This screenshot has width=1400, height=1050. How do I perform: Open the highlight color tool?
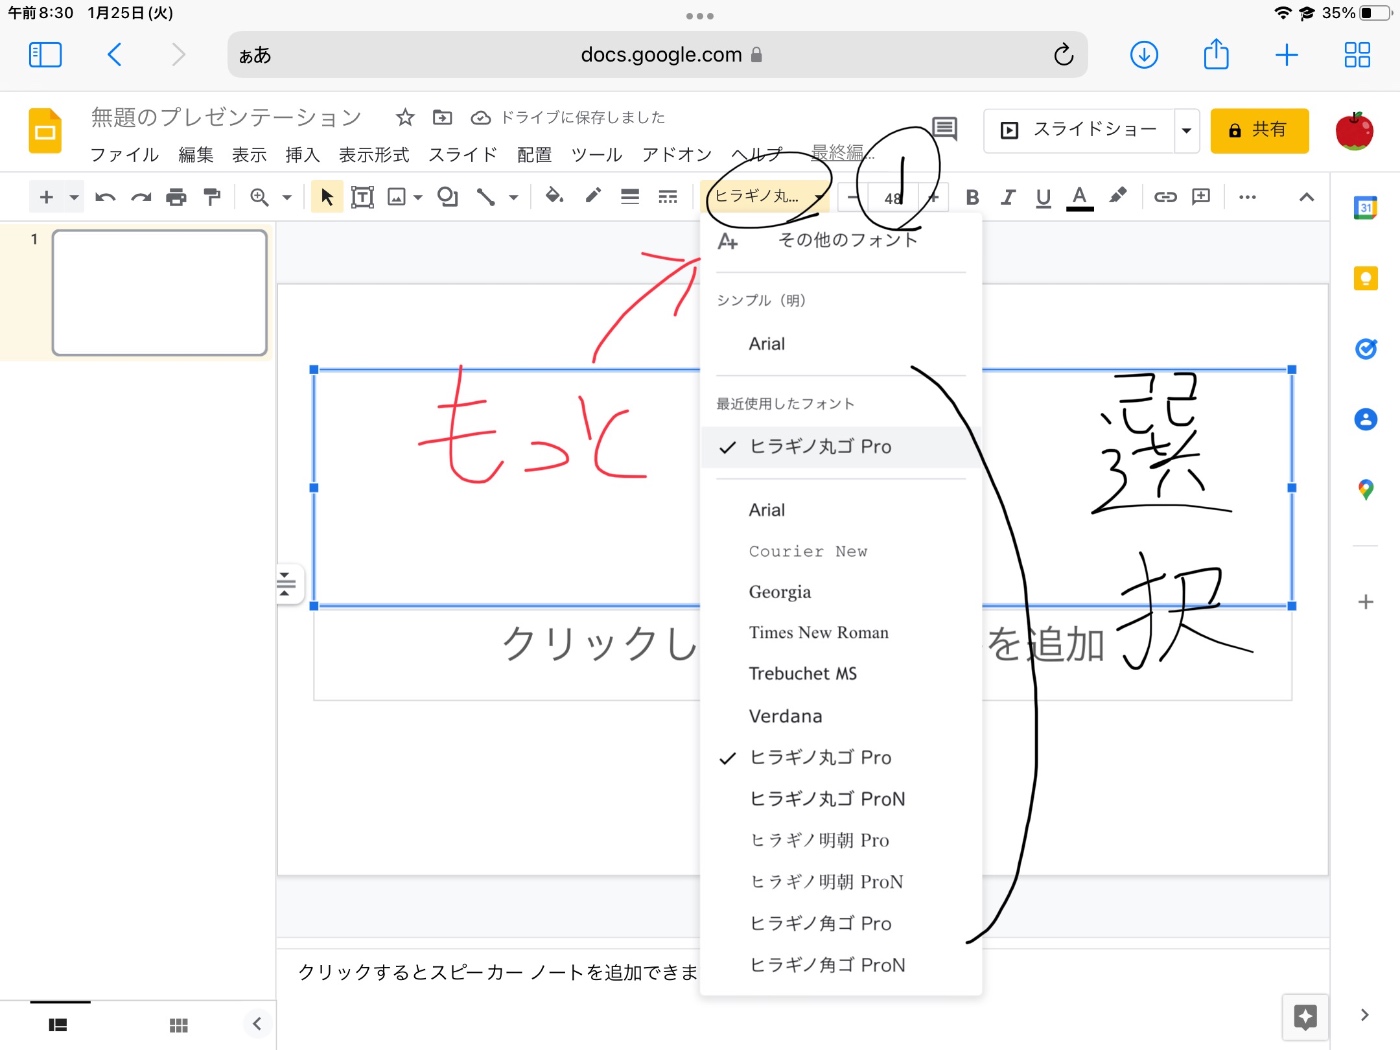tap(1118, 196)
